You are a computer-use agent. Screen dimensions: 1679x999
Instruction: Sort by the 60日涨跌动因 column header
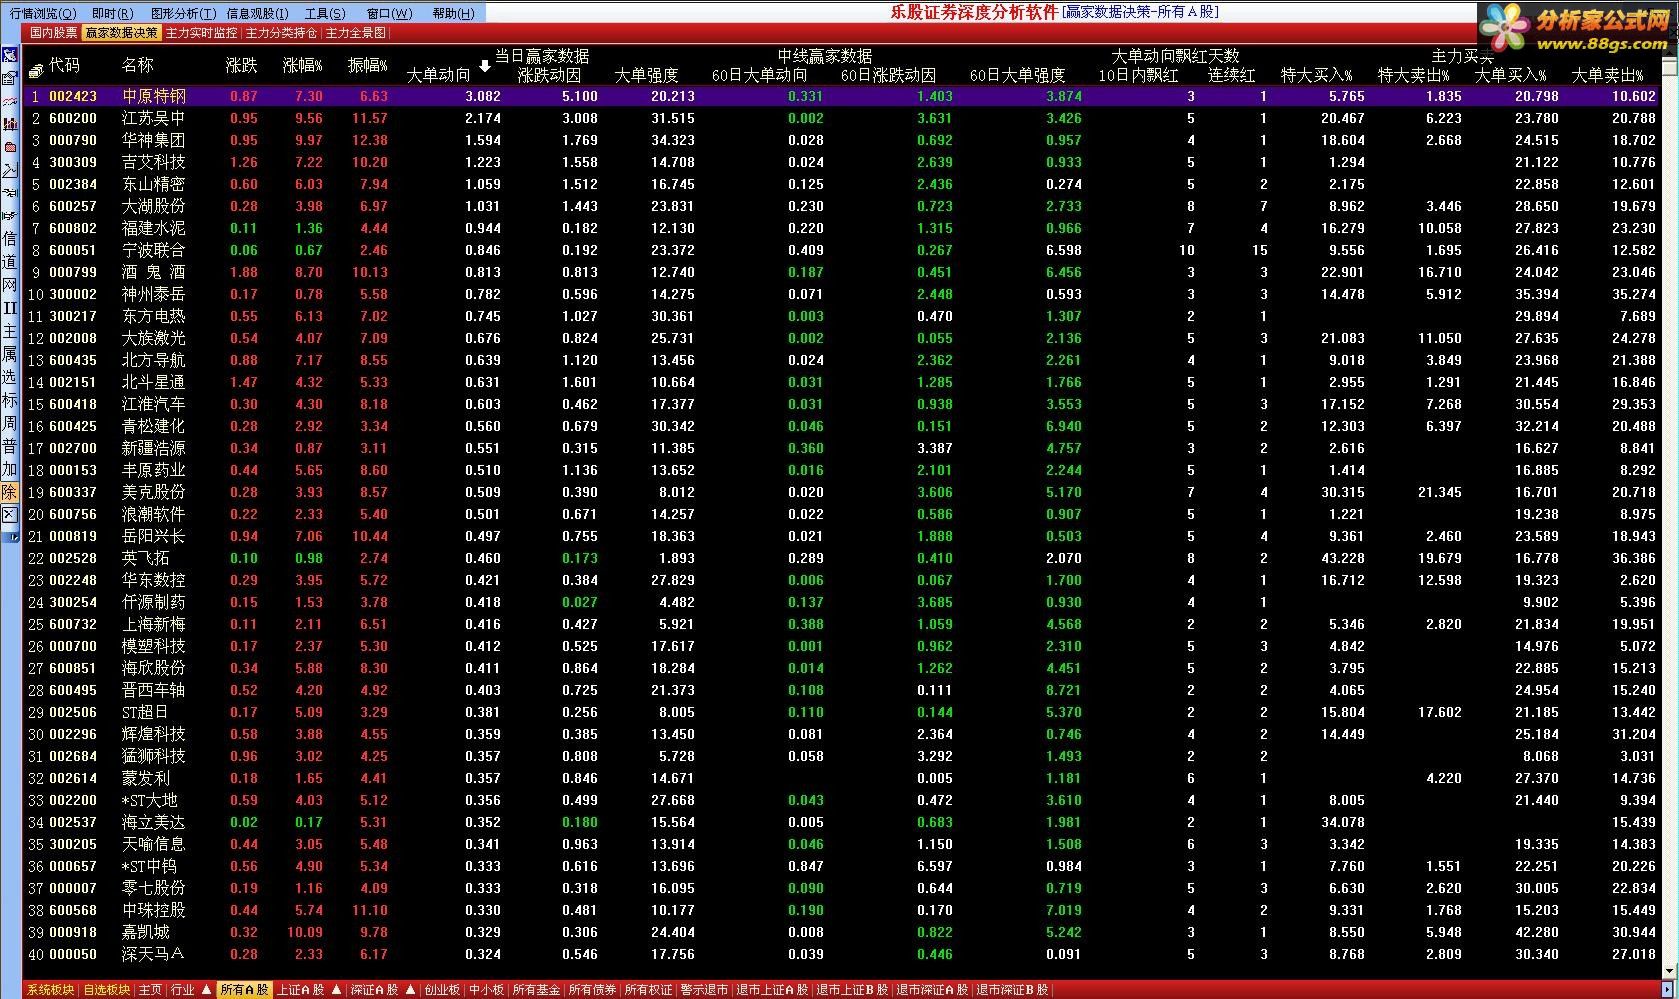pyautogui.click(x=888, y=75)
